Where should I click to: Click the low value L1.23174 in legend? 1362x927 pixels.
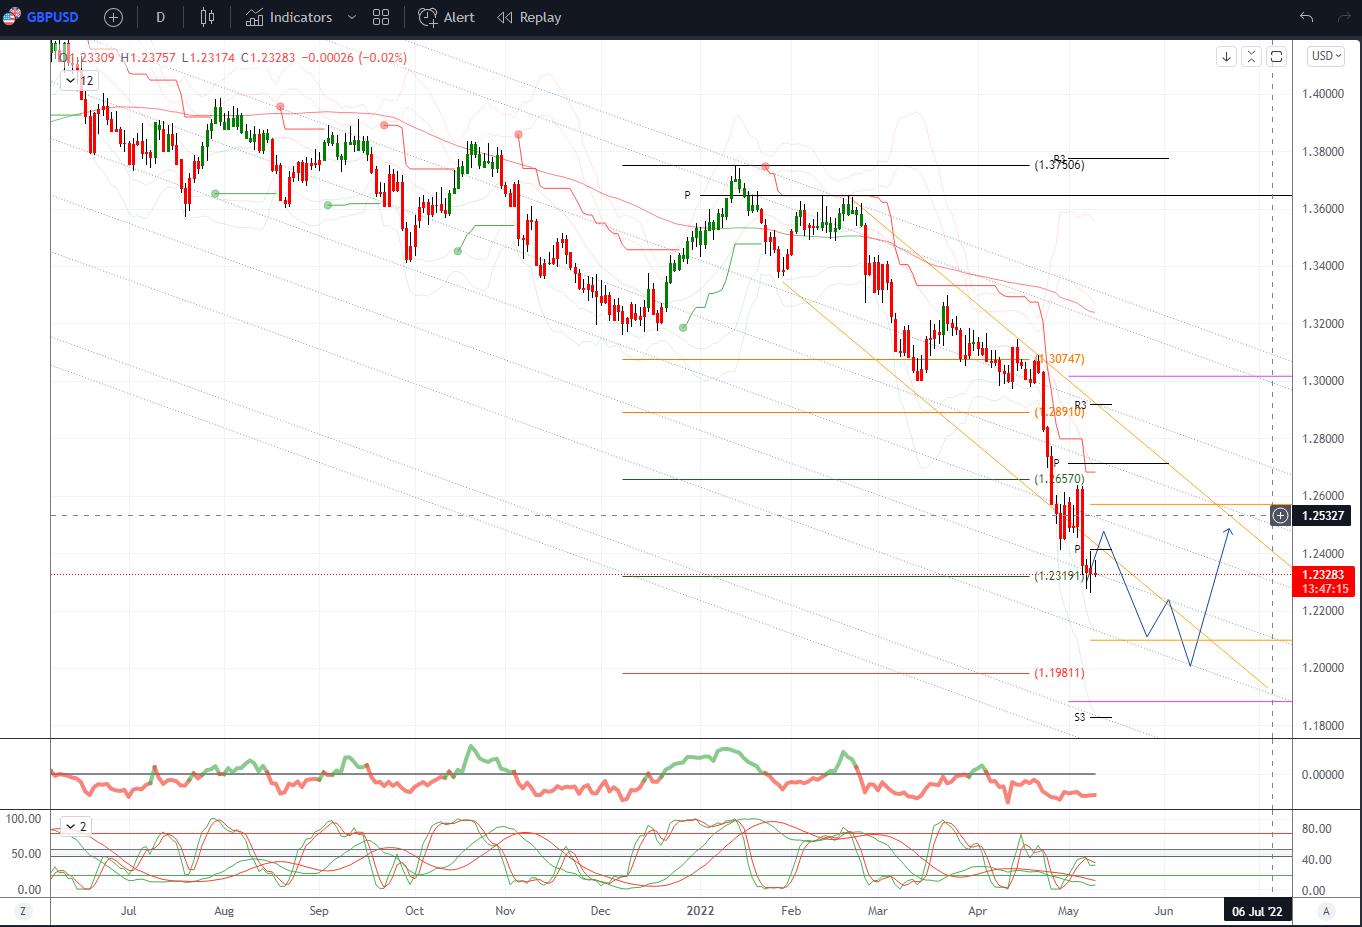[x=208, y=58]
